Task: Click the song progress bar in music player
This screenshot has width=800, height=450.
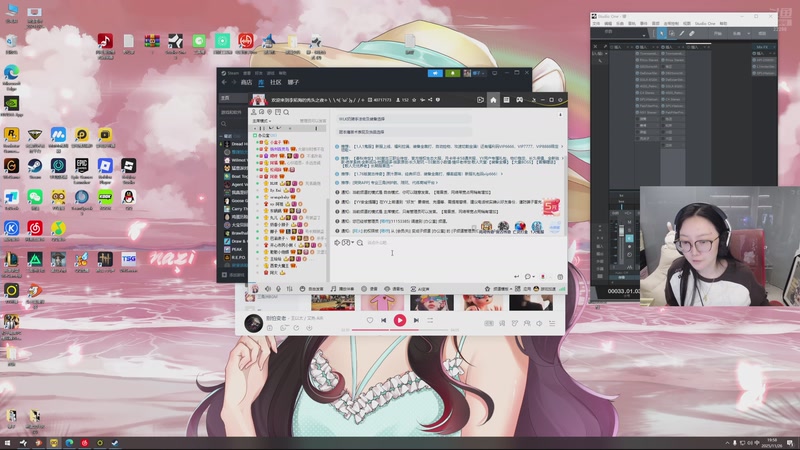Action: point(400,330)
